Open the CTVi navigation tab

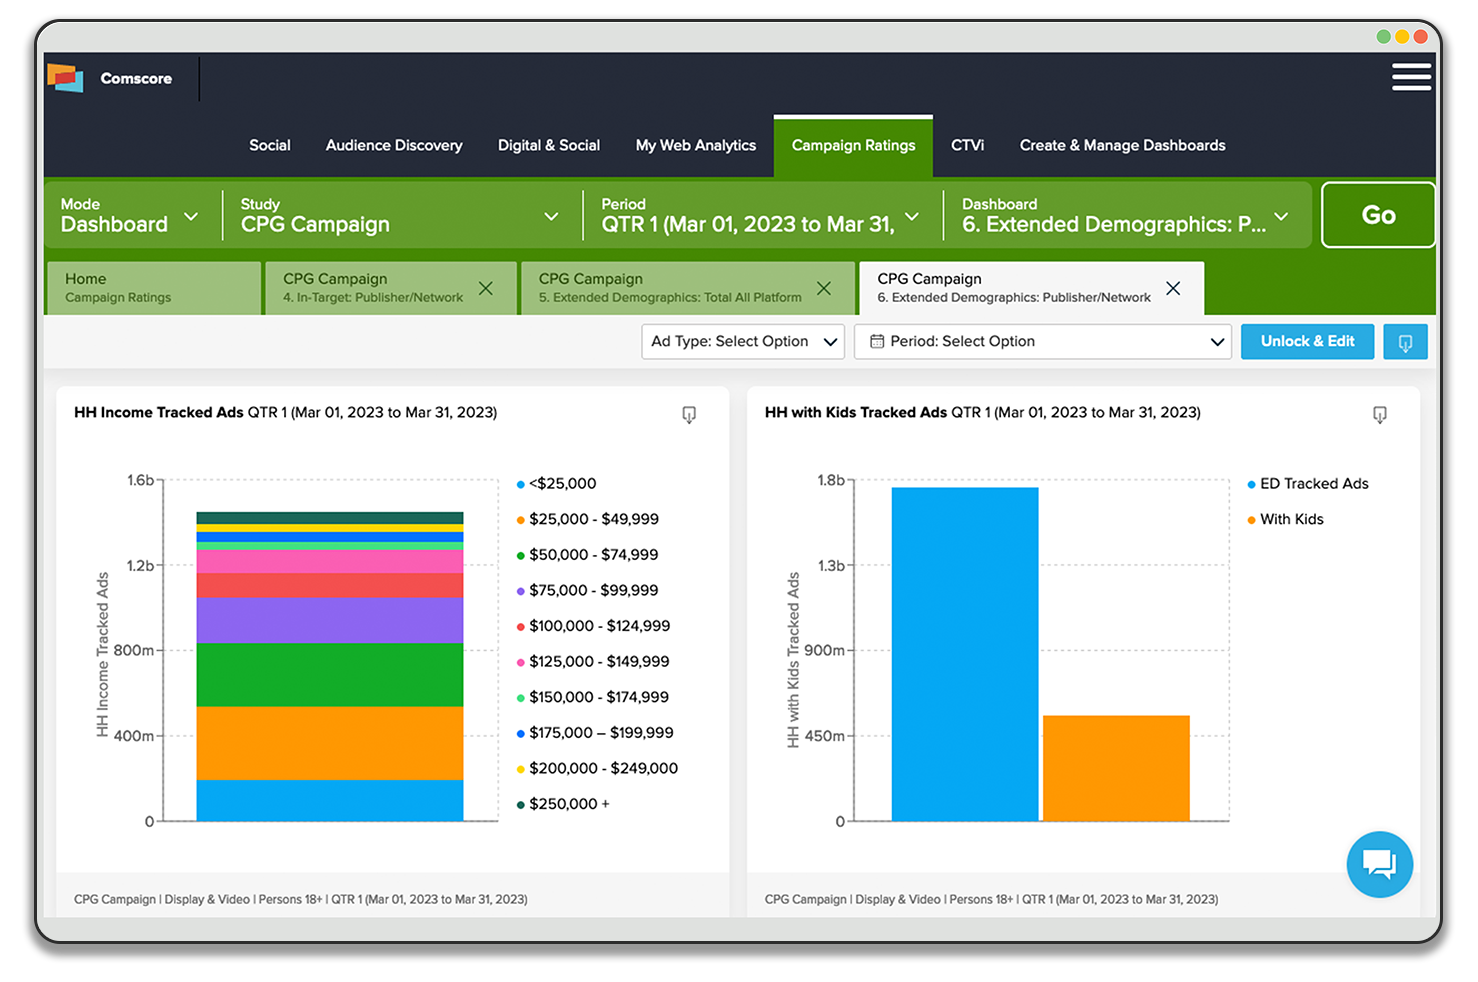click(967, 146)
